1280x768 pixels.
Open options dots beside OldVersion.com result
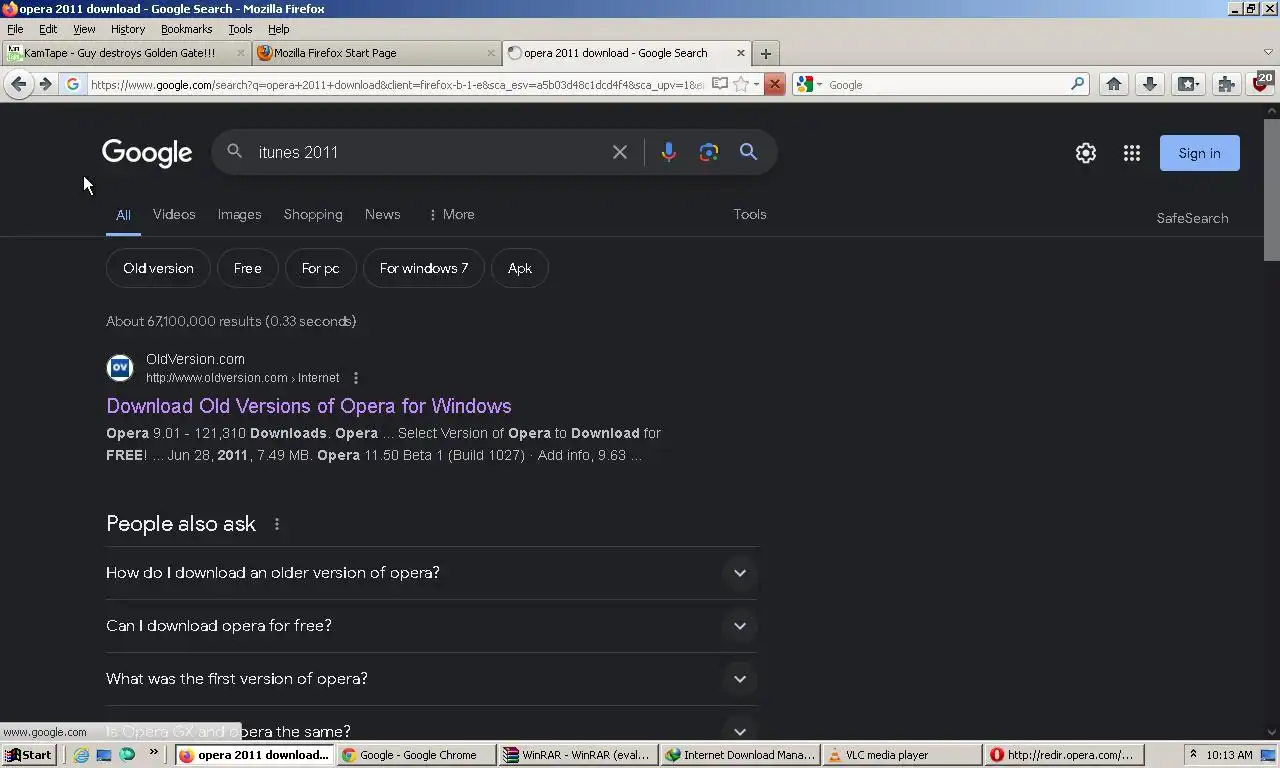click(x=356, y=378)
